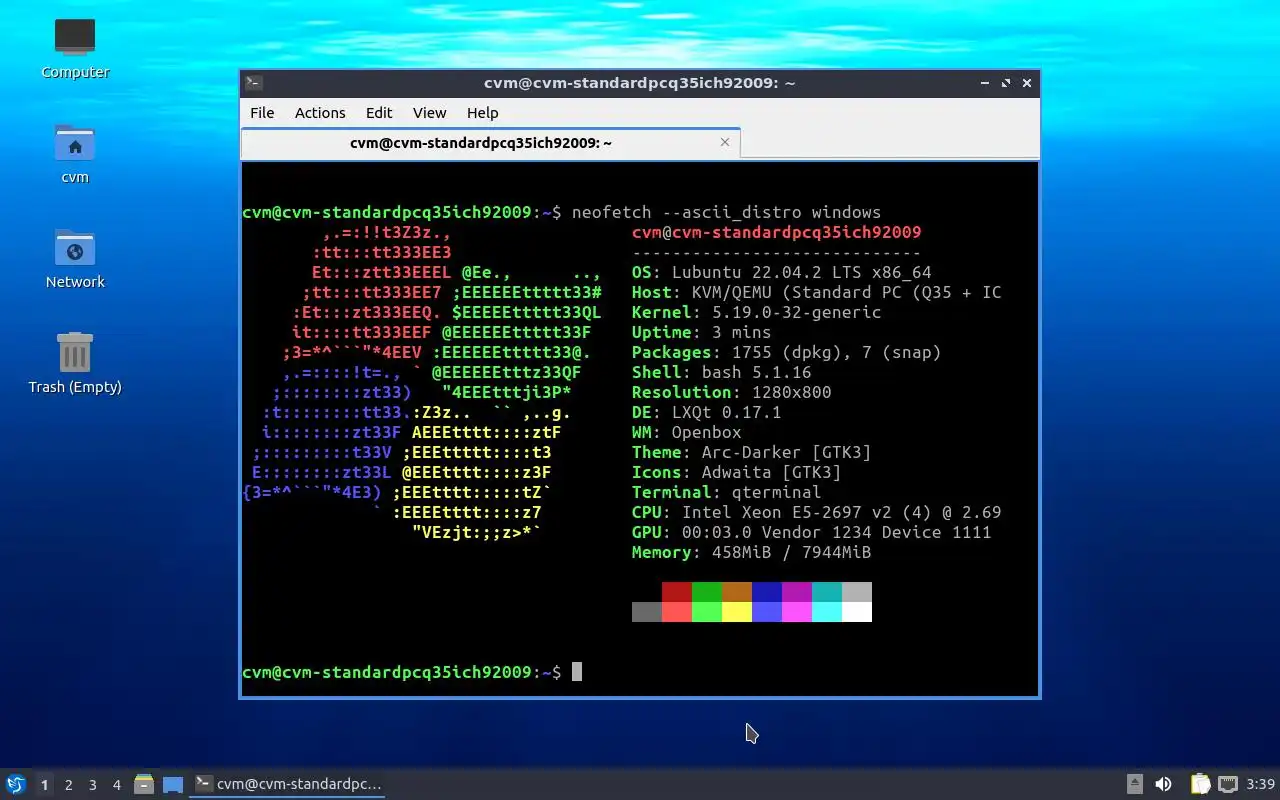
Task: Click the 'Packages: 1755 (dpkg), 7 (snap)' line
Action: pos(786,352)
